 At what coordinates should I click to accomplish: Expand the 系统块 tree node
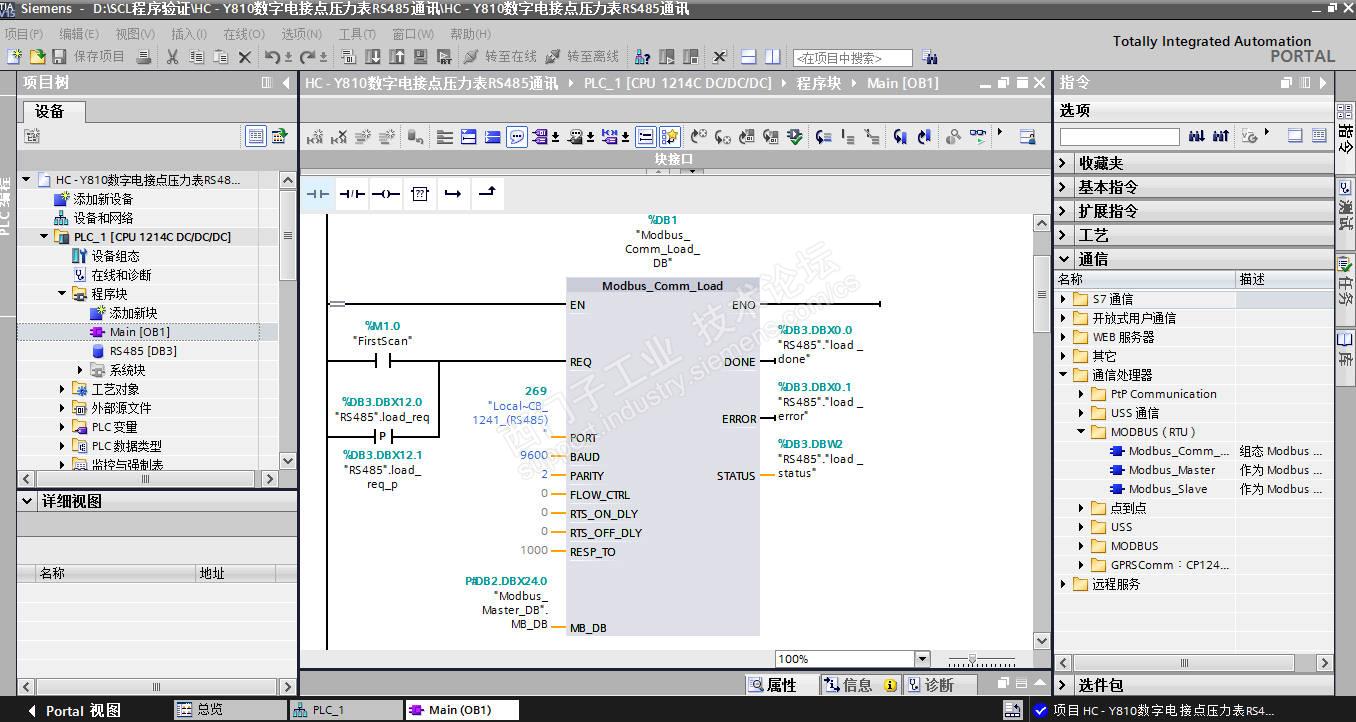coord(80,370)
